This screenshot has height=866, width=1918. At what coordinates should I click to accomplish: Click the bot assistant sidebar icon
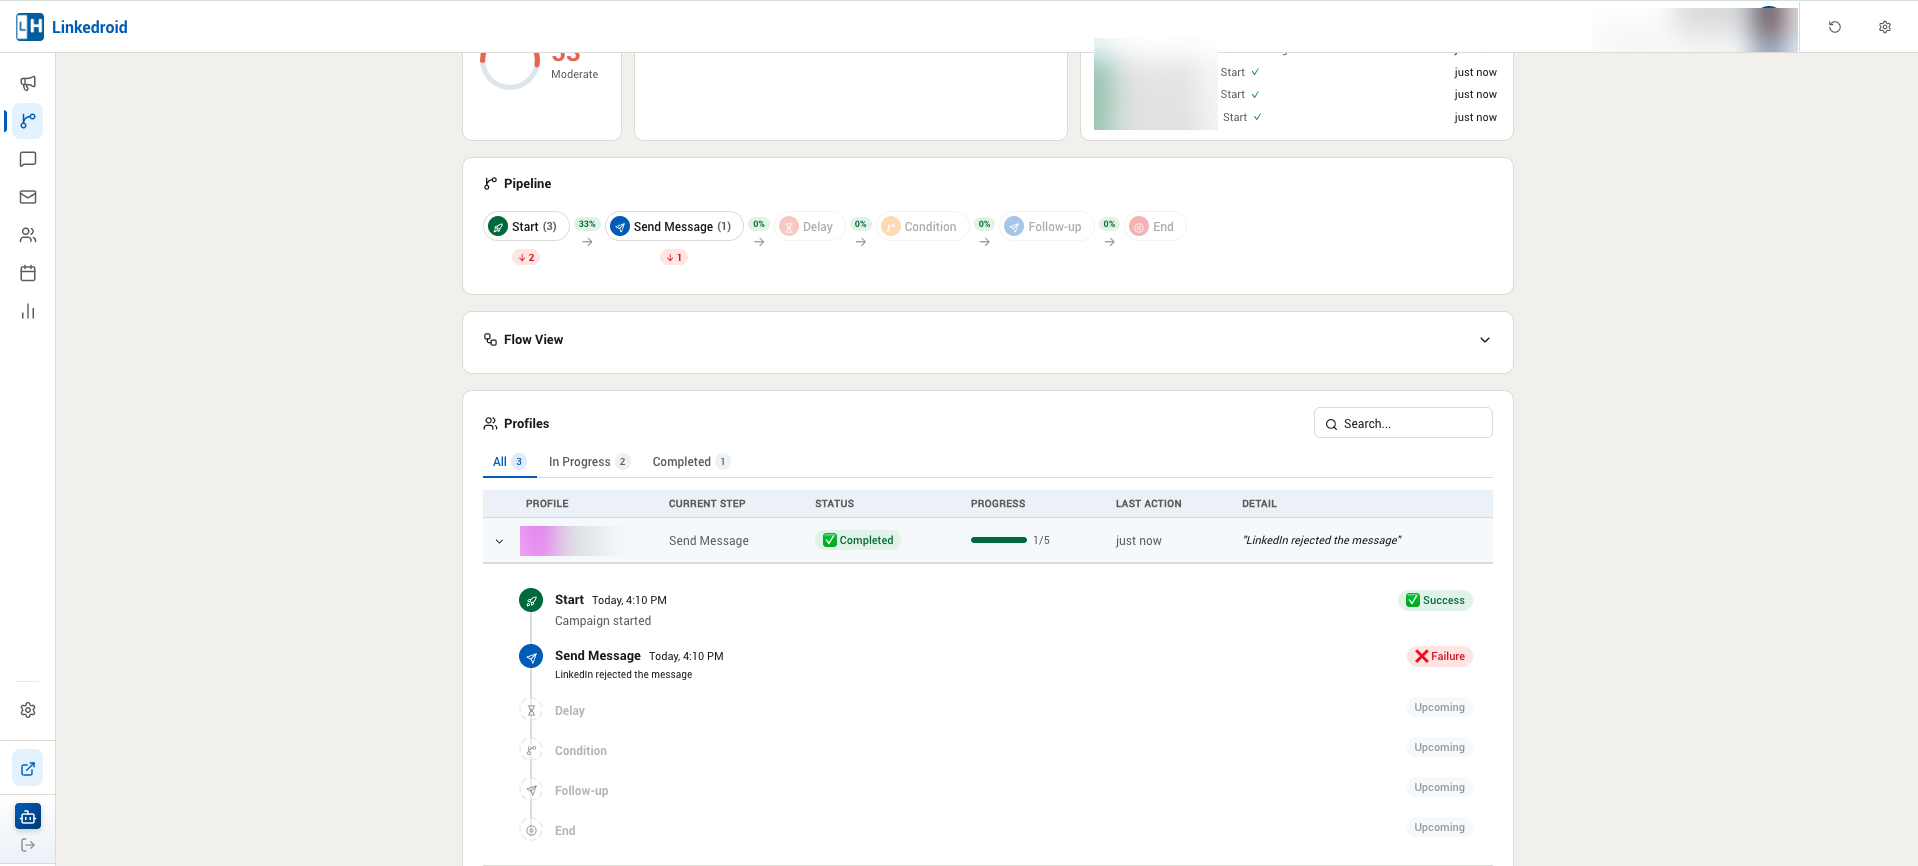pyautogui.click(x=28, y=817)
